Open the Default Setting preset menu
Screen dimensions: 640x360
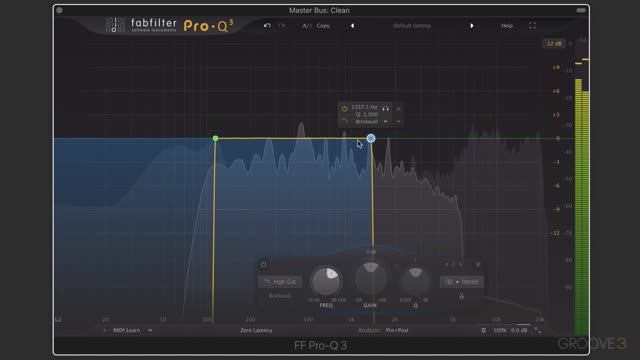pyautogui.click(x=412, y=26)
